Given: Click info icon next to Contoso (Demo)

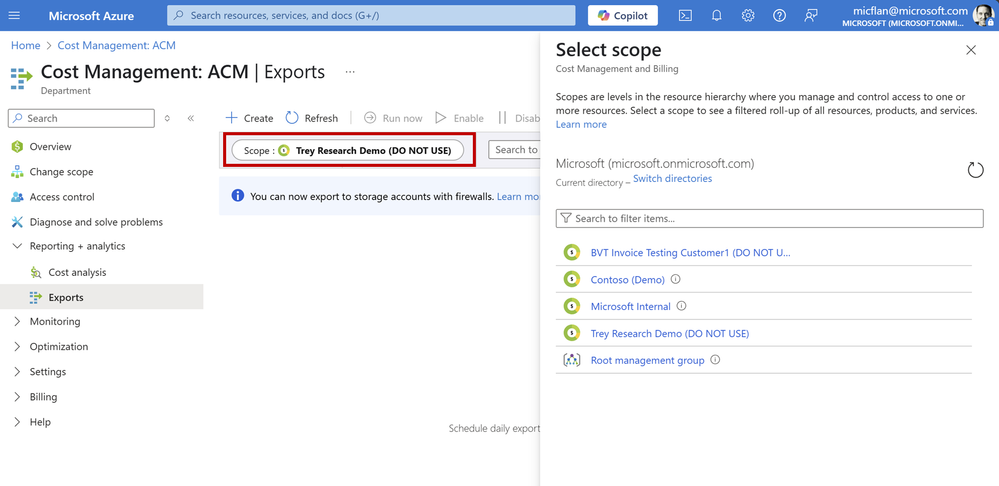Looking at the screenshot, I should pyautogui.click(x=677, y=279).
